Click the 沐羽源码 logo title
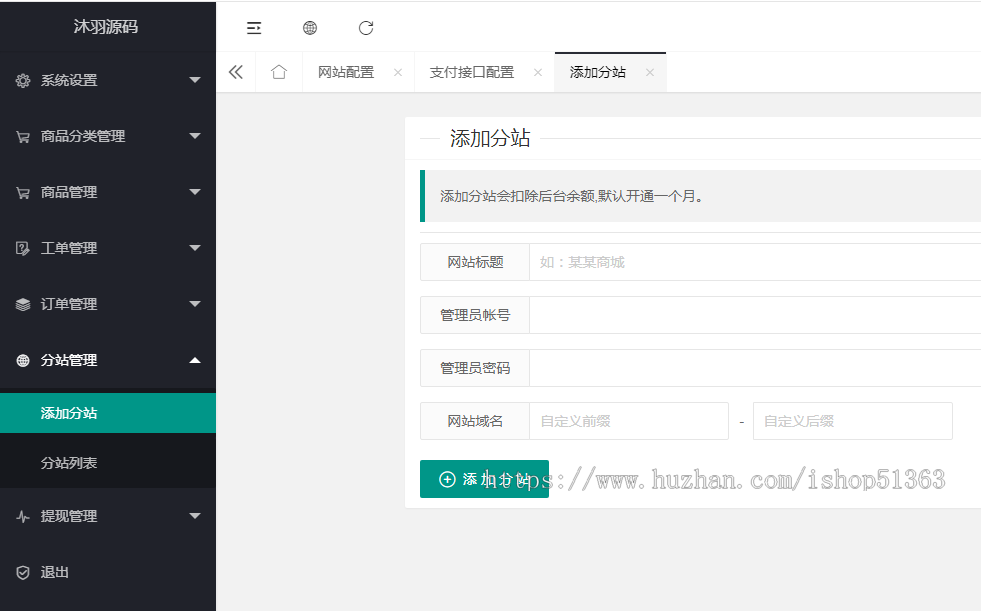This screenshot has width=981, height=611. [x=106, y=27]
